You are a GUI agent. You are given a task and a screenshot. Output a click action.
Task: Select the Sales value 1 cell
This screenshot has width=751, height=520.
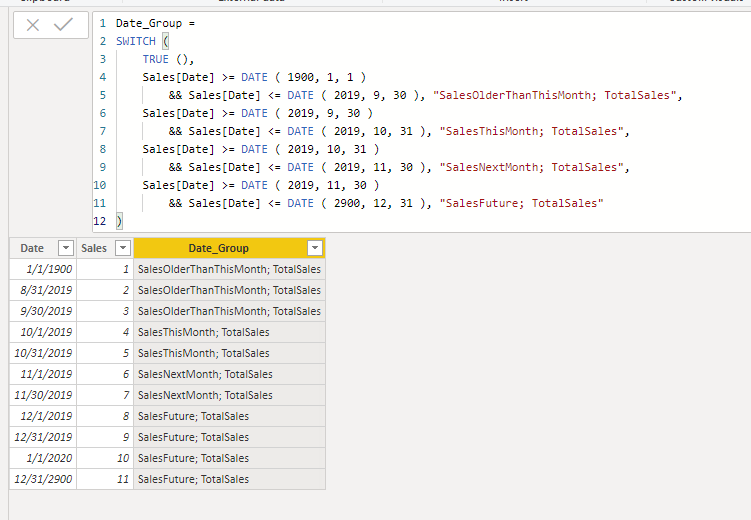click(x=105, y=269)
